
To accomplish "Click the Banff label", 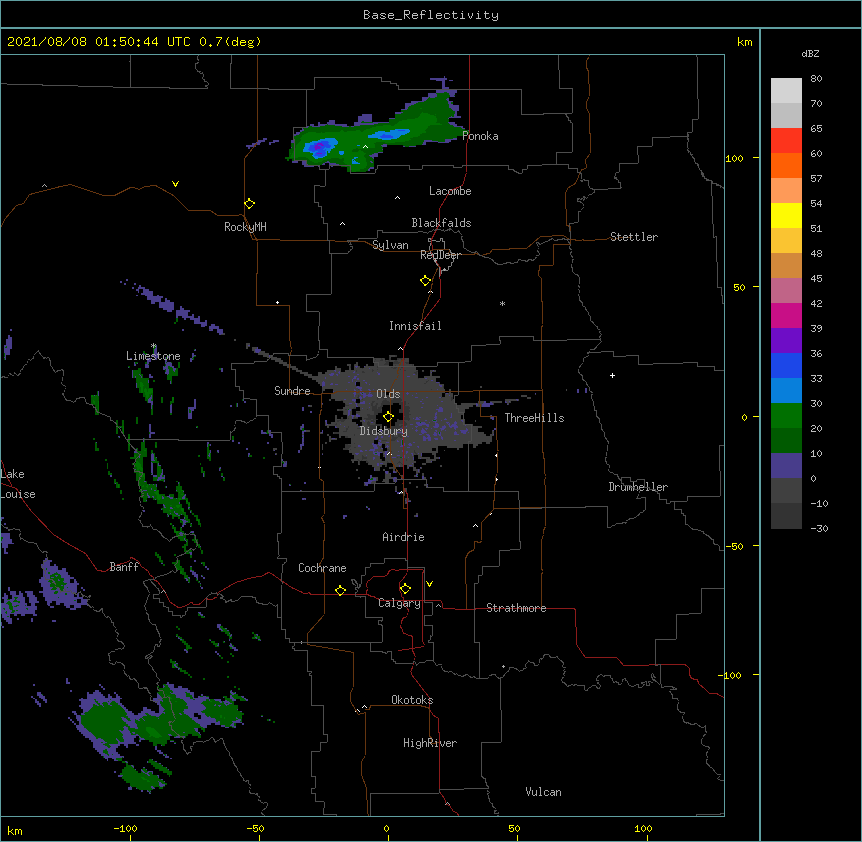I will tap(124, 567).
